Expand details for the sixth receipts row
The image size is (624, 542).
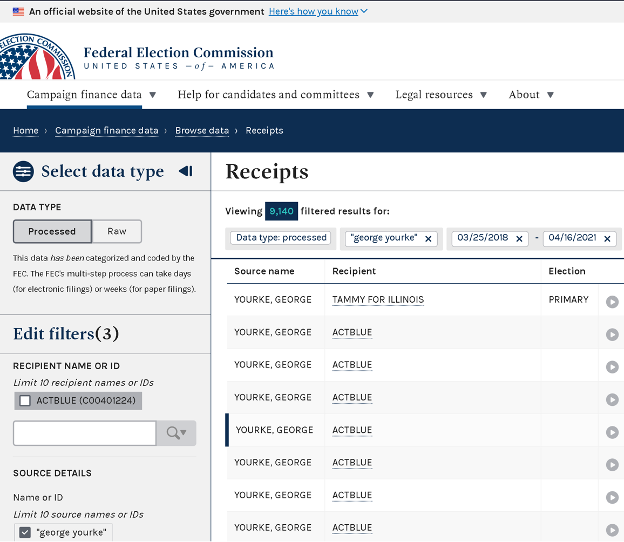(x=612, y=465)
